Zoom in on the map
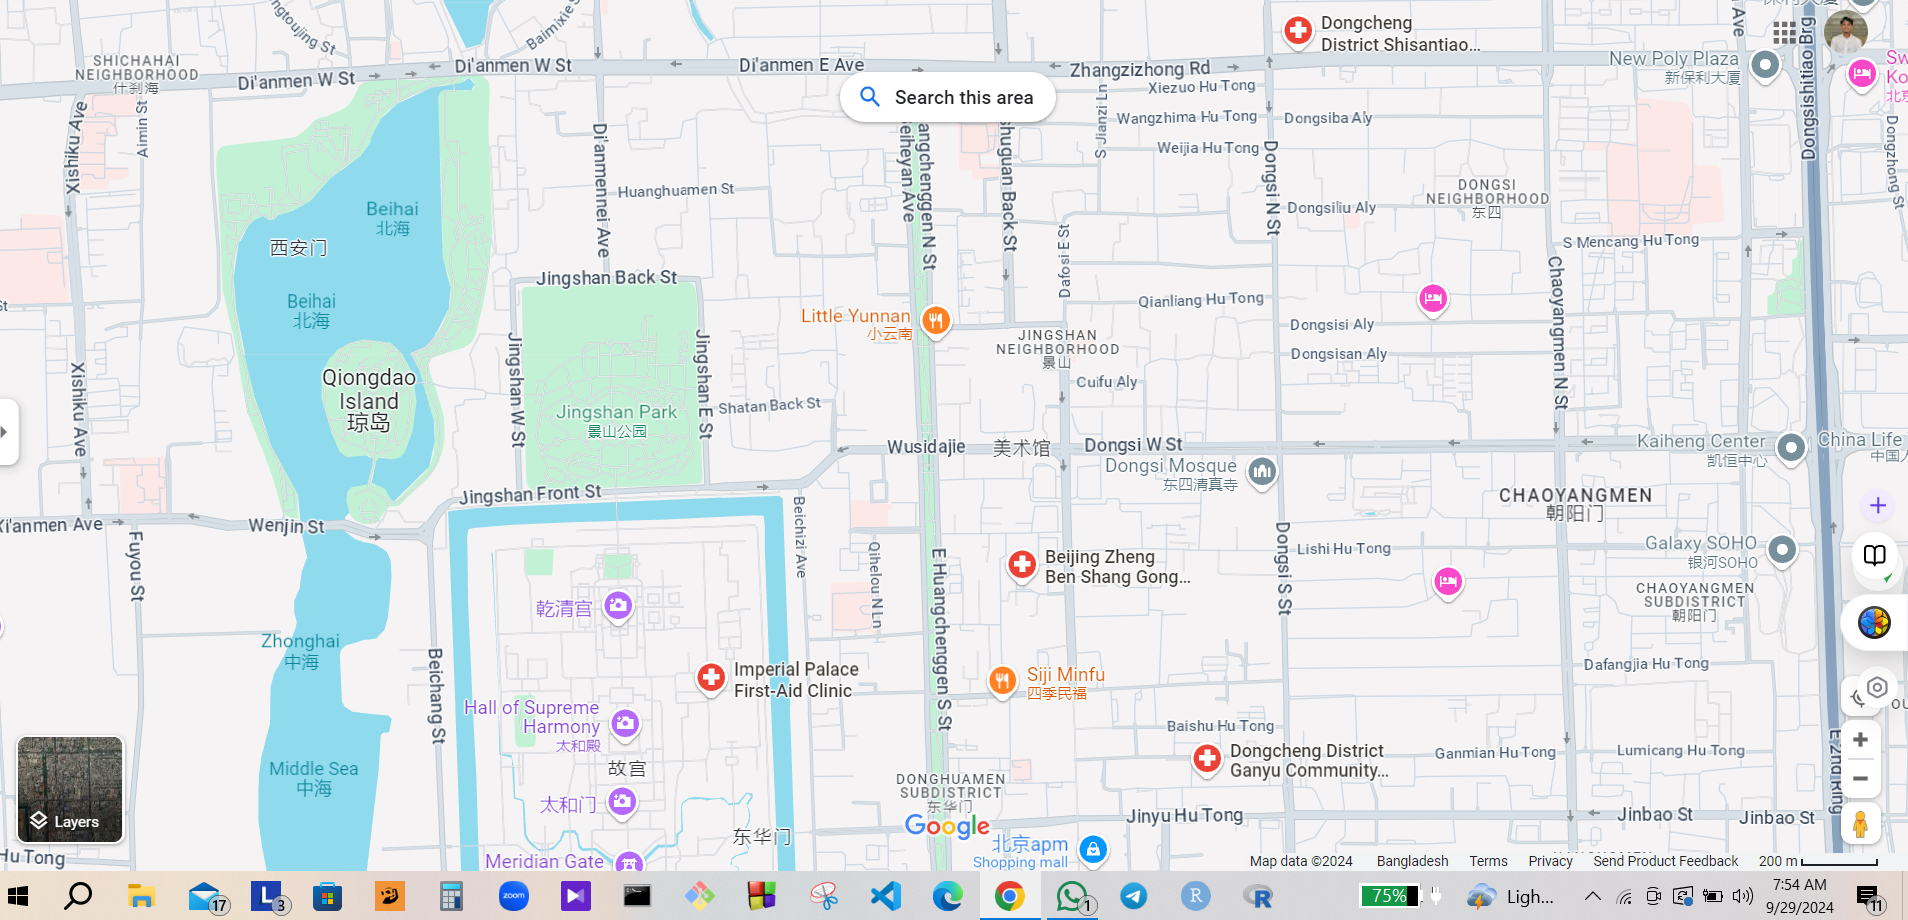Viewport: 1908px width, 920px height. click(x=1860, y=740)
